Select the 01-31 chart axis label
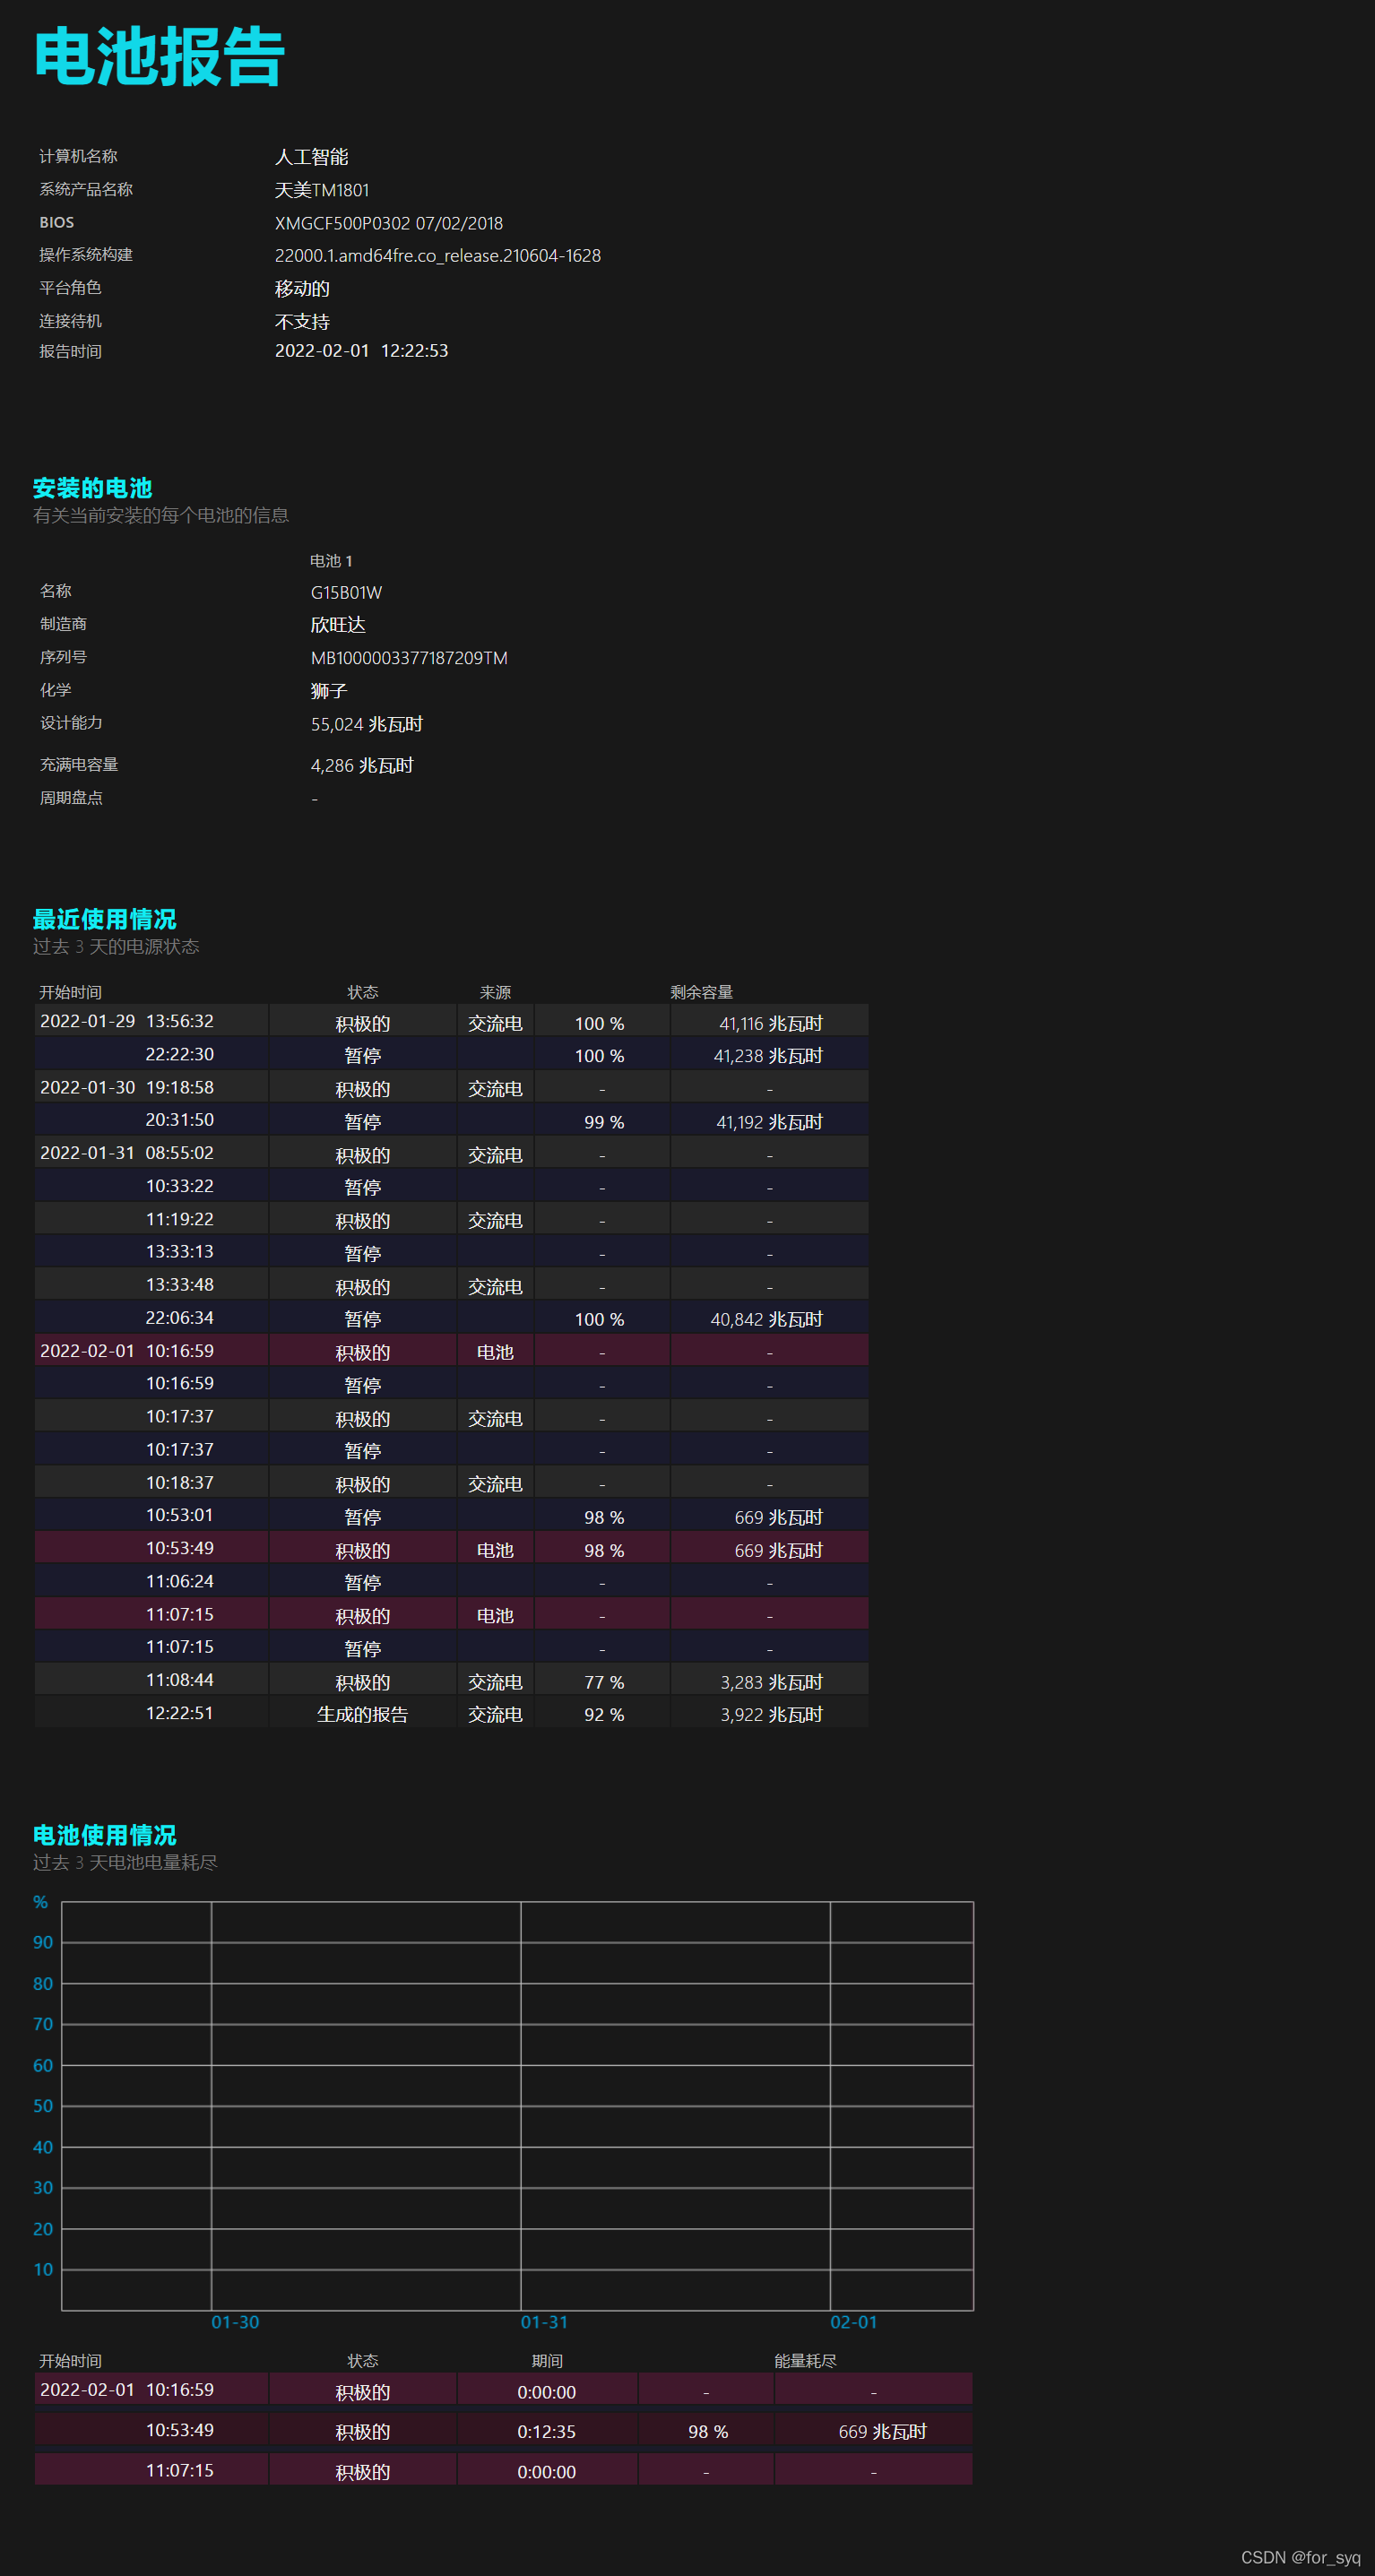1375x2576 pixels. pyautogui.click(x=544, y=2322)
